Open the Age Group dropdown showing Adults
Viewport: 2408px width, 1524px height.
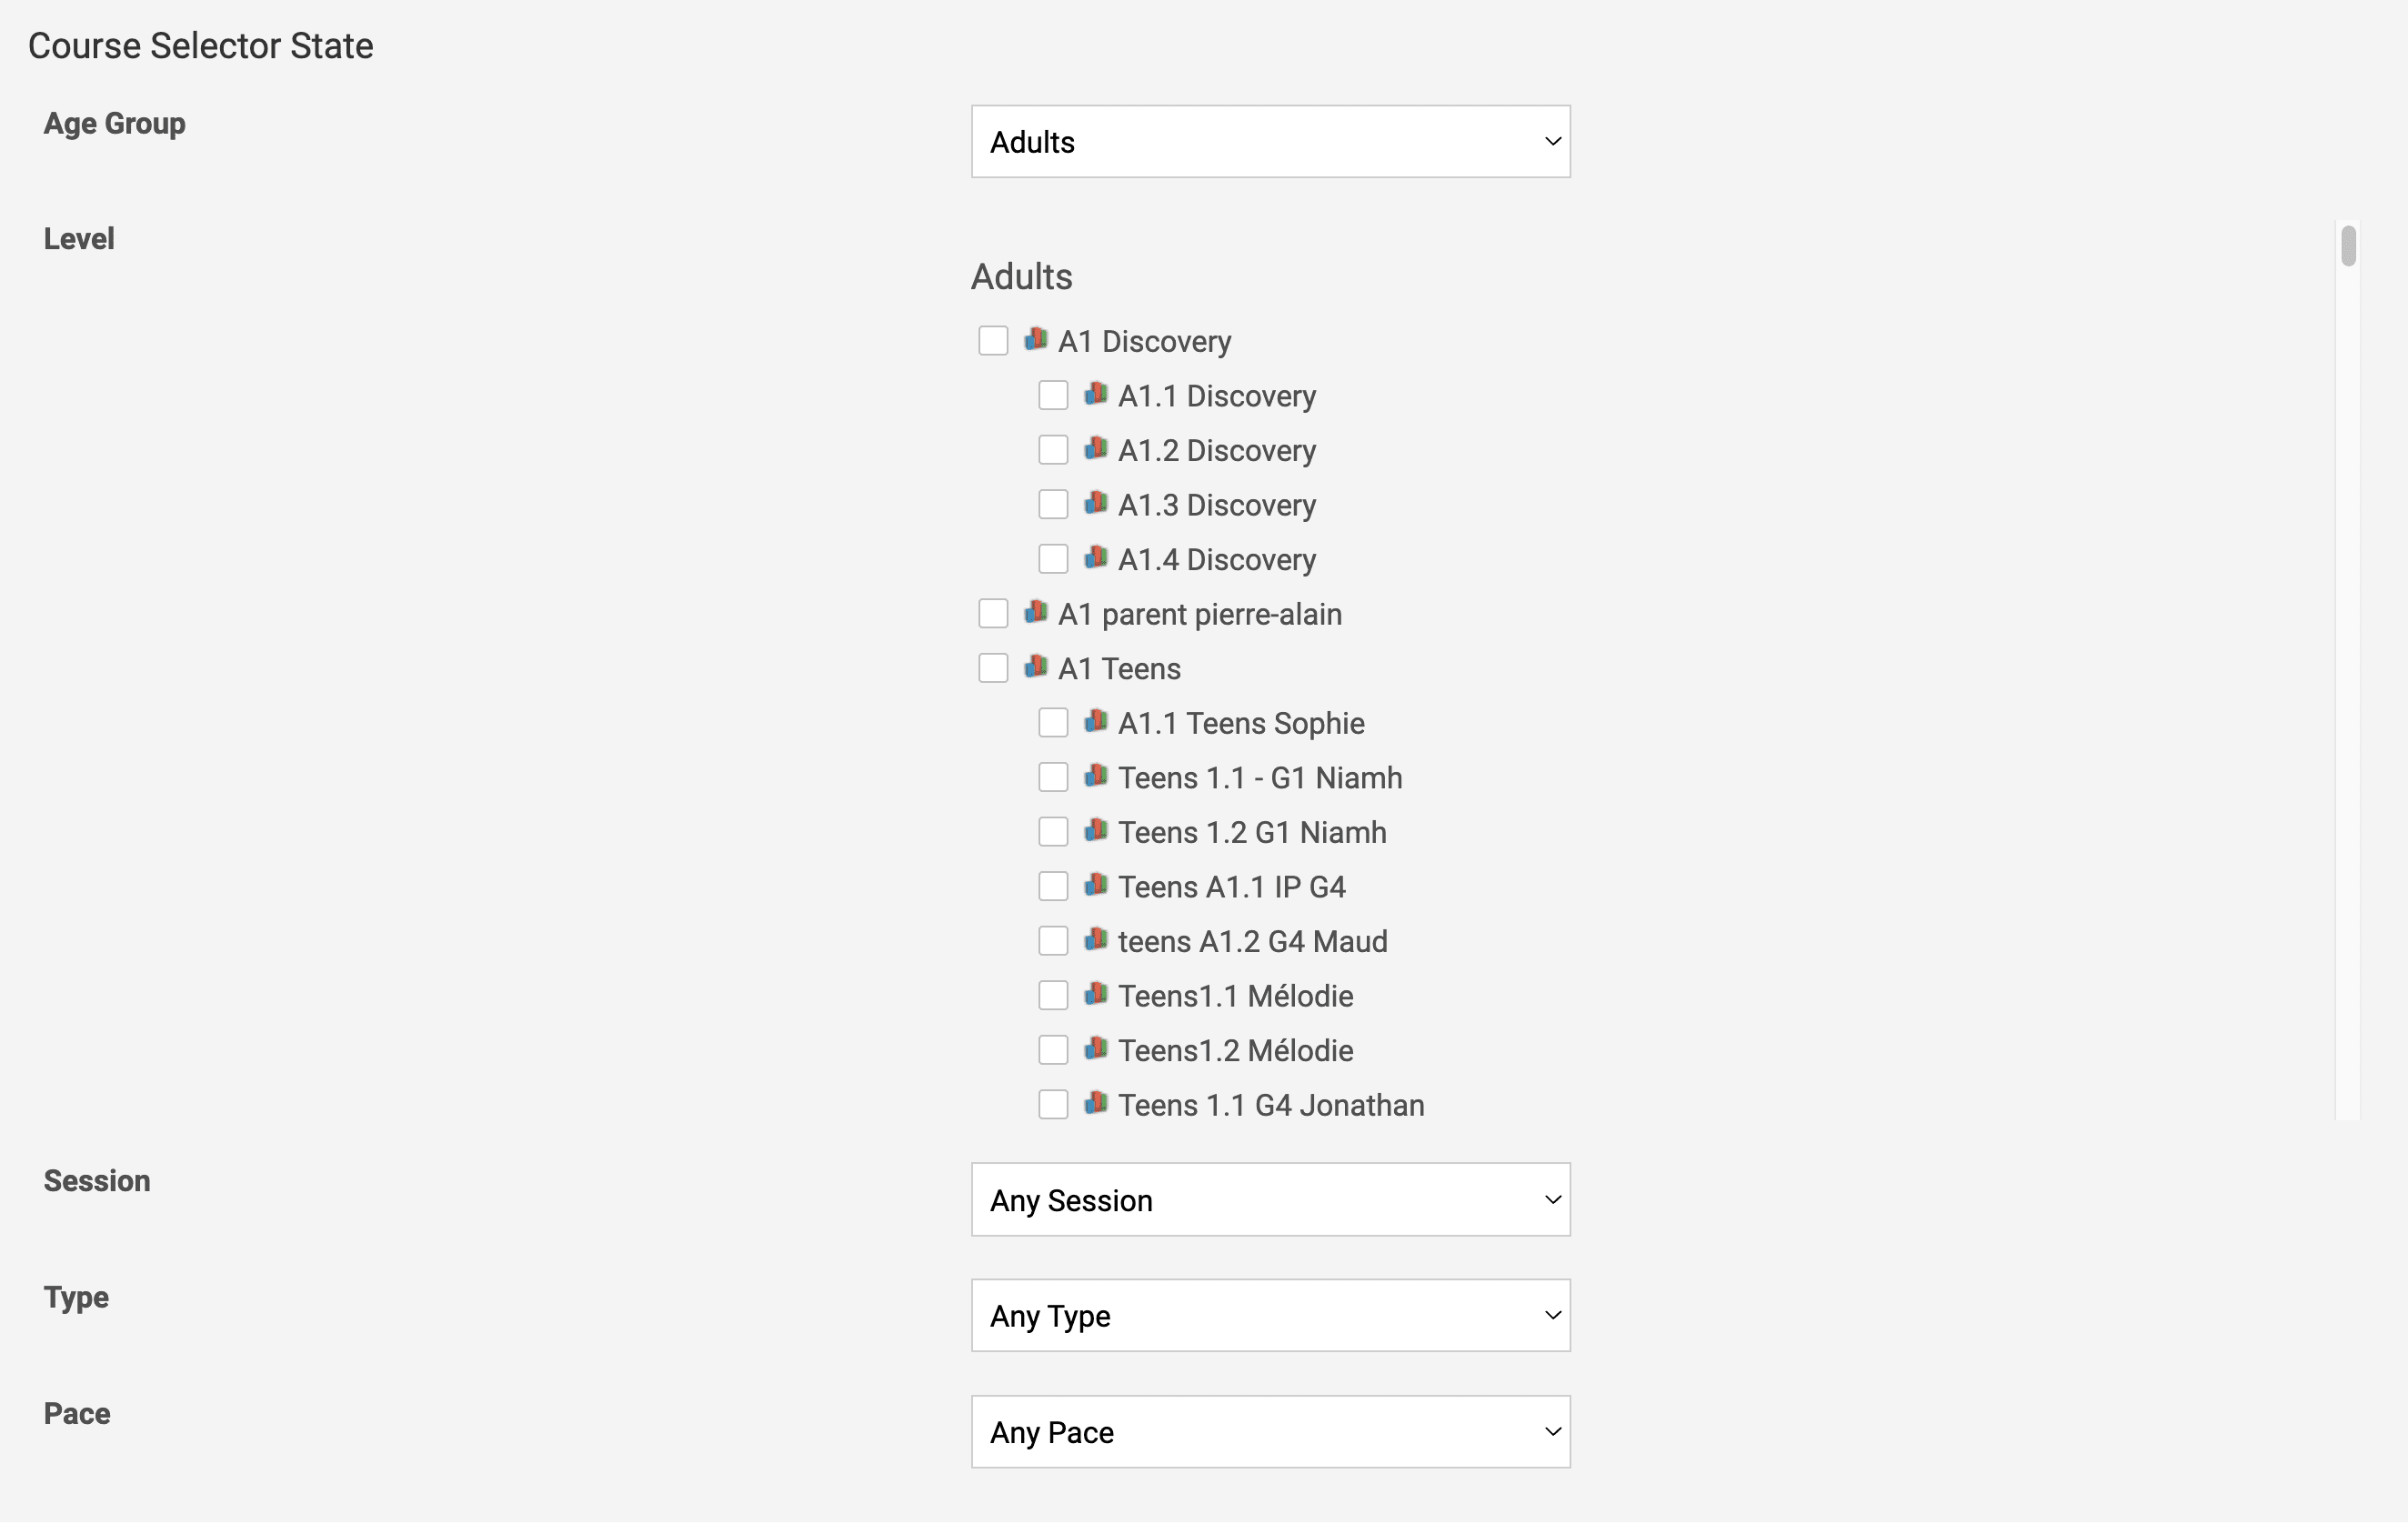click(1270, 142)
